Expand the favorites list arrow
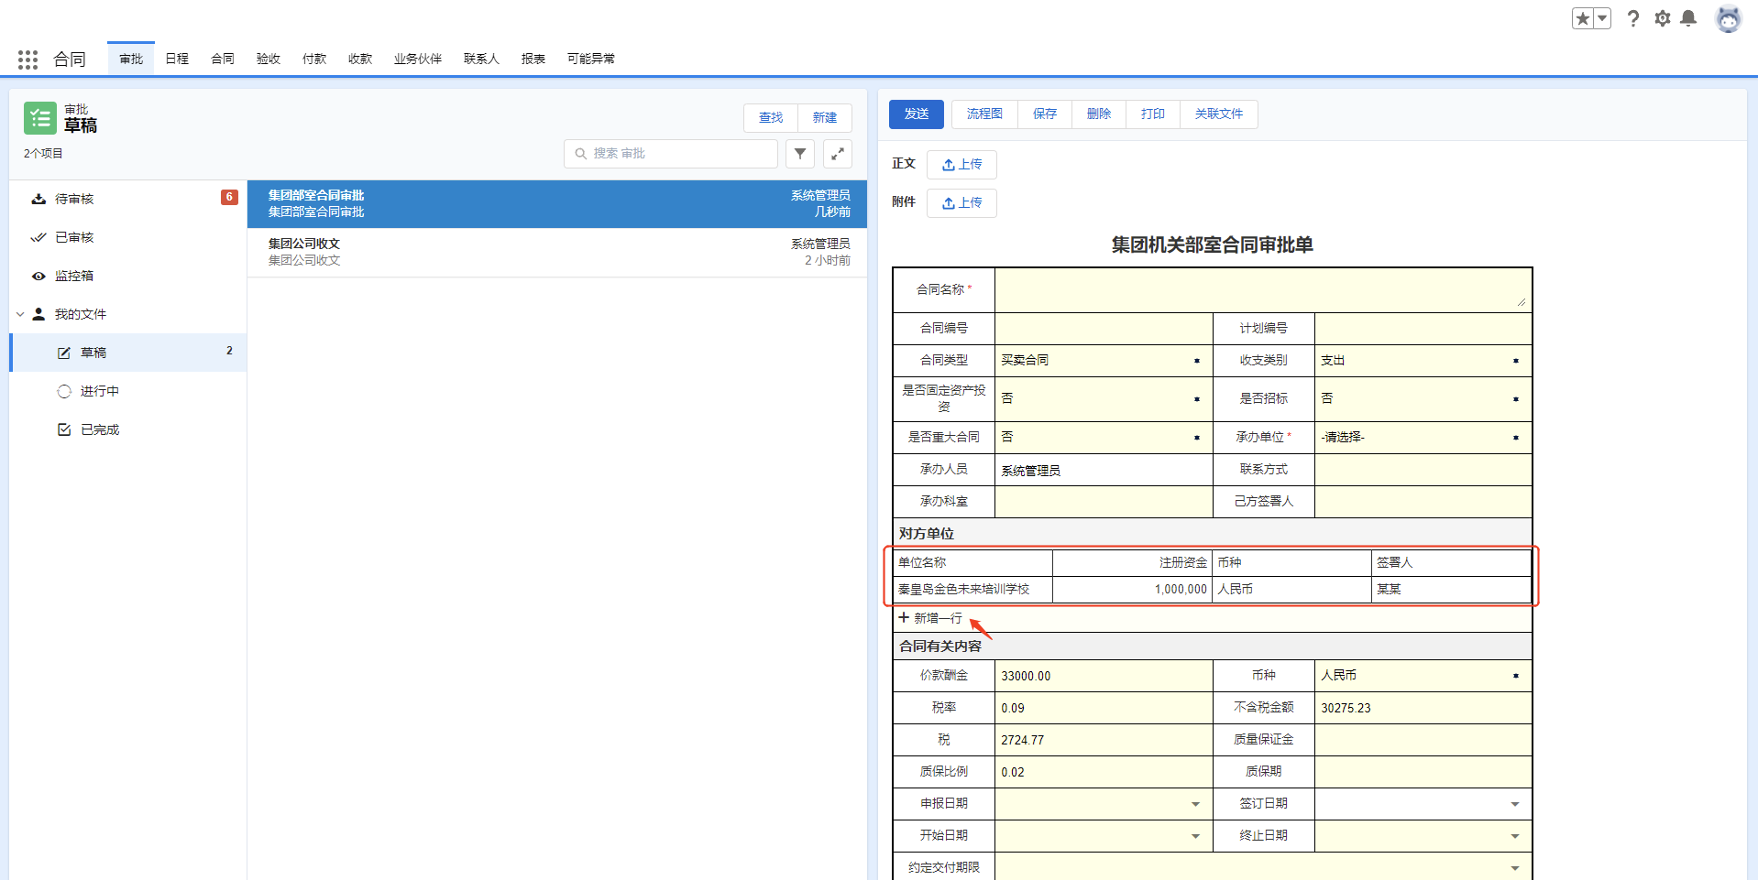Viewport: 1758px width, 880px height. click(1602, 18)
